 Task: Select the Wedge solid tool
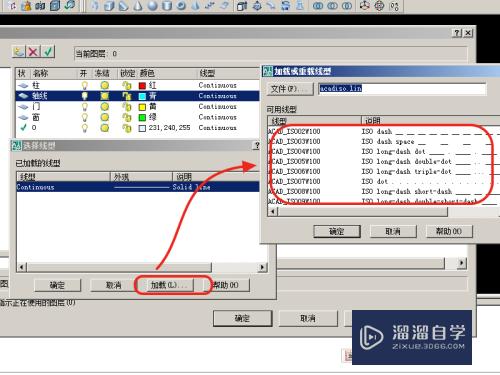coord(123,5)
